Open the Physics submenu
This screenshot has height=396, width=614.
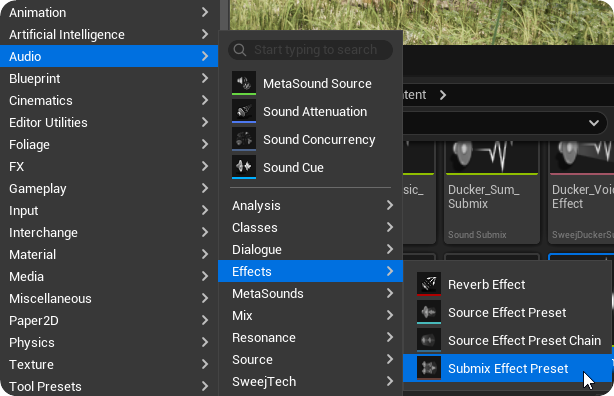(x=109, y=342)
